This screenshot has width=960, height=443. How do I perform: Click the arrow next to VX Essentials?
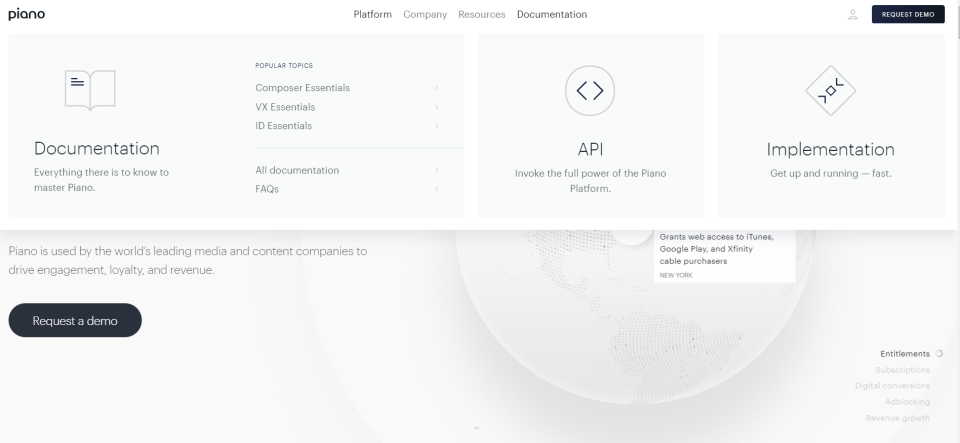point(437,107)
